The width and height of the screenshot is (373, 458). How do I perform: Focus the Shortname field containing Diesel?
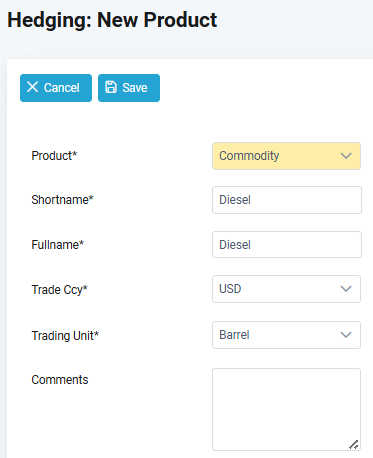287,200
